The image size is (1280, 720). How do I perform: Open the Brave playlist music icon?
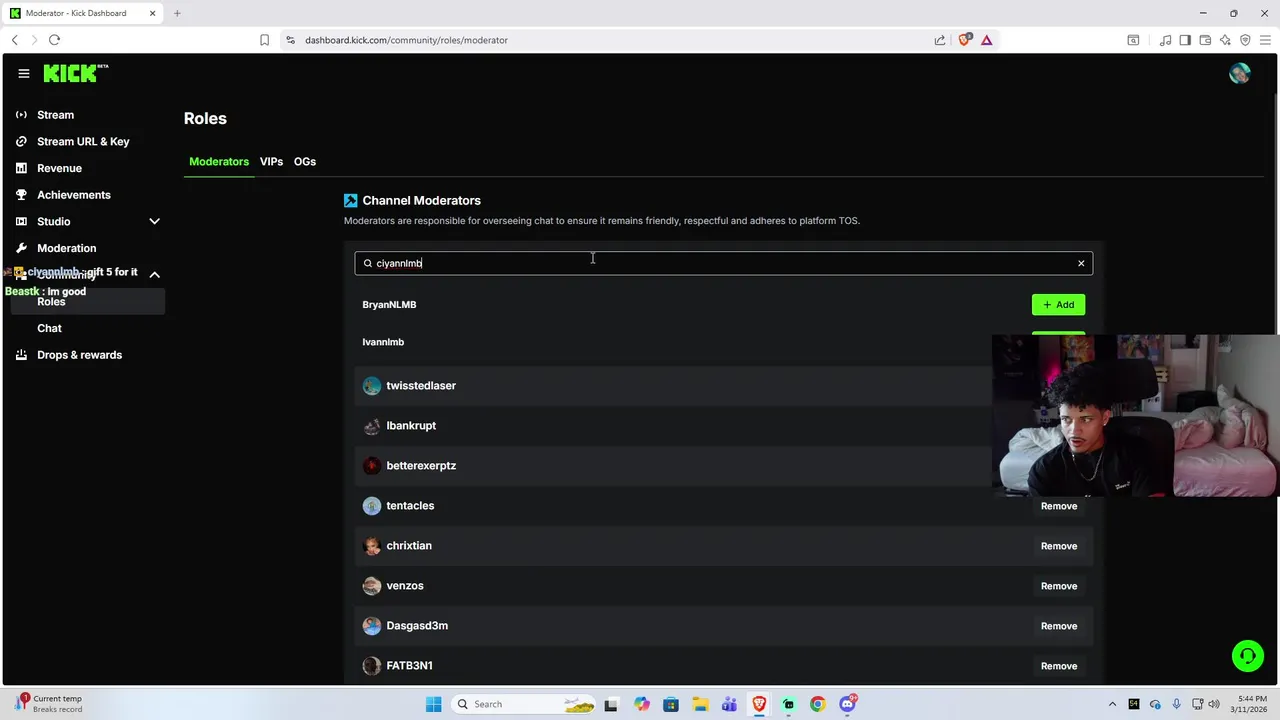pos(1165,40)
